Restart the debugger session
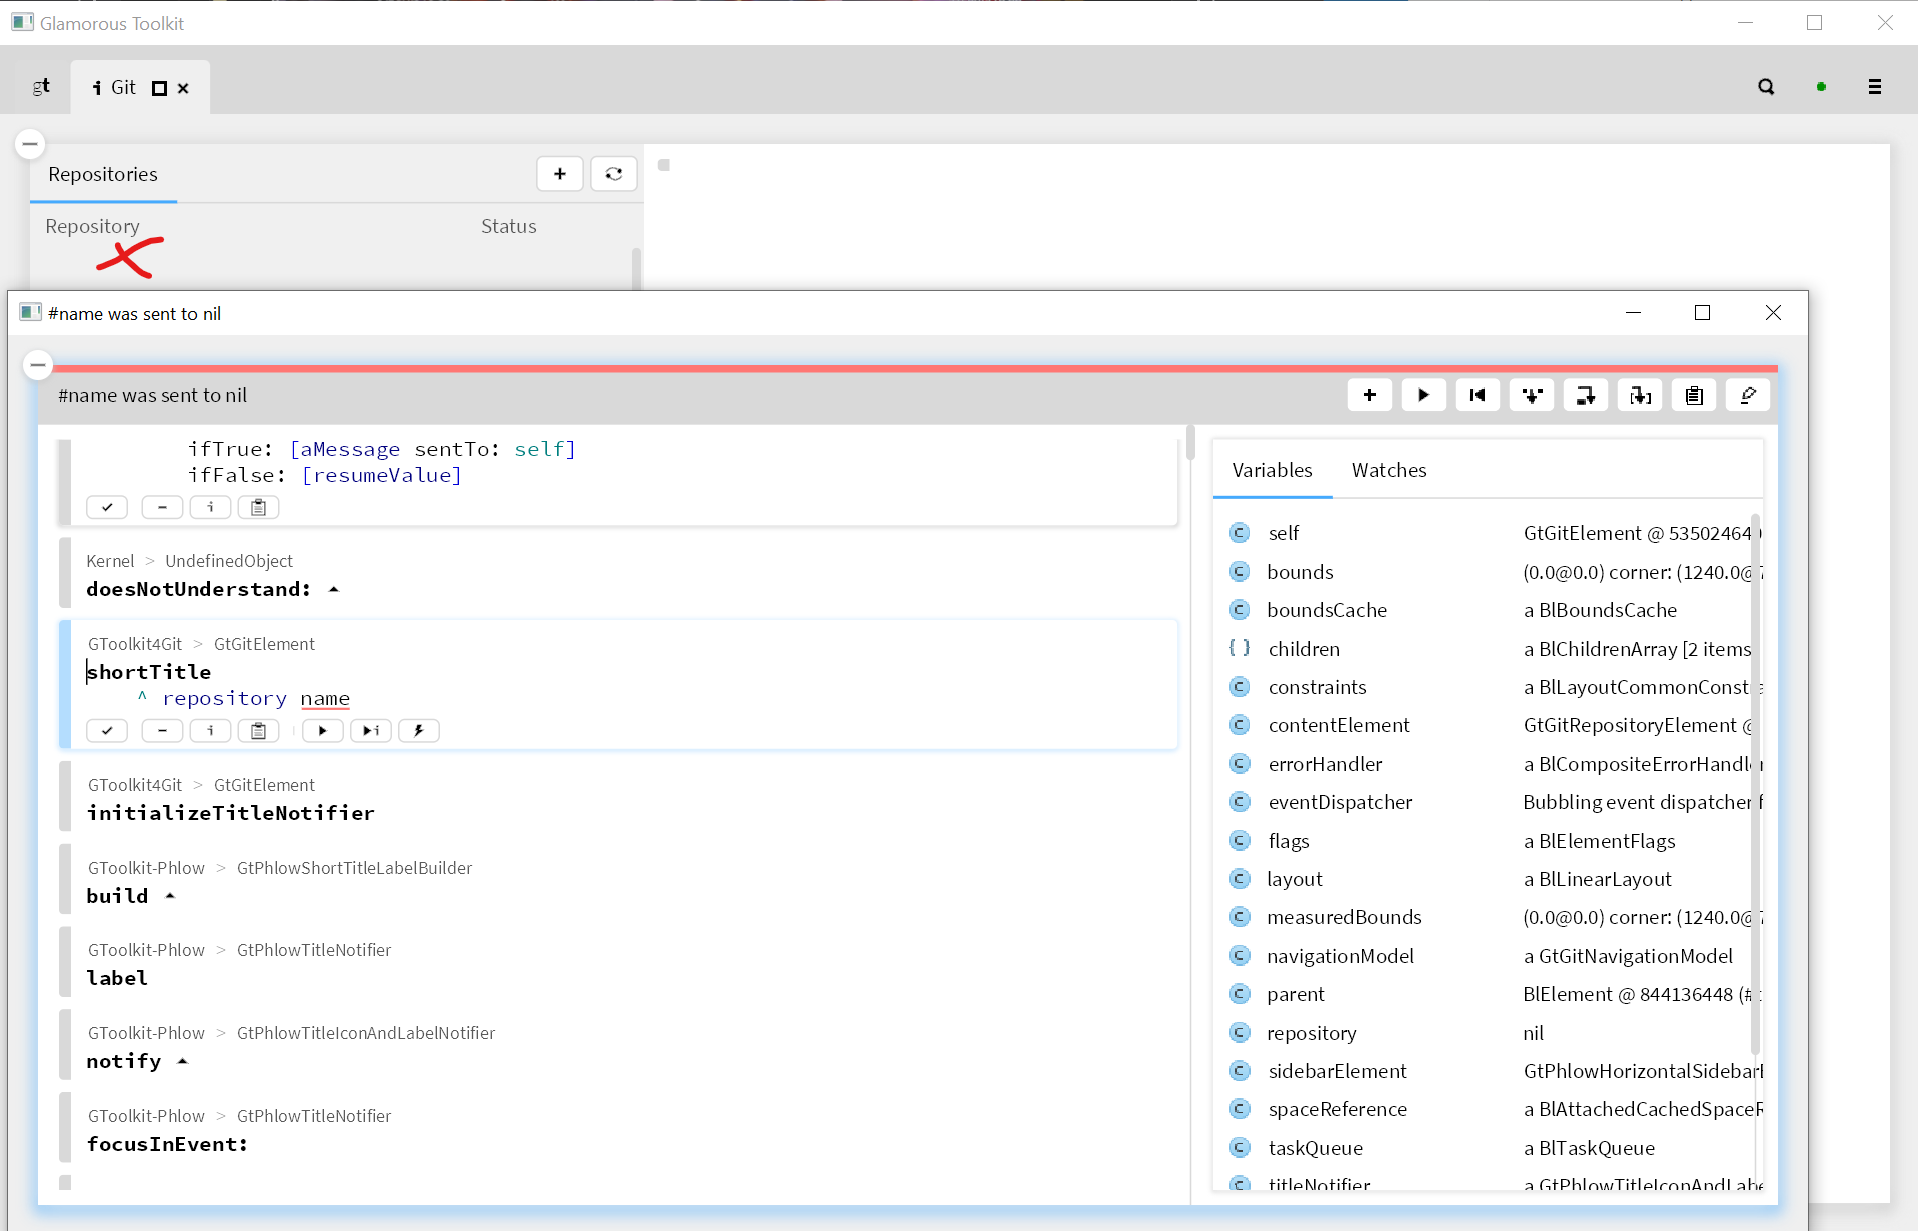1918x1231 pixels. pos(1477,395)
